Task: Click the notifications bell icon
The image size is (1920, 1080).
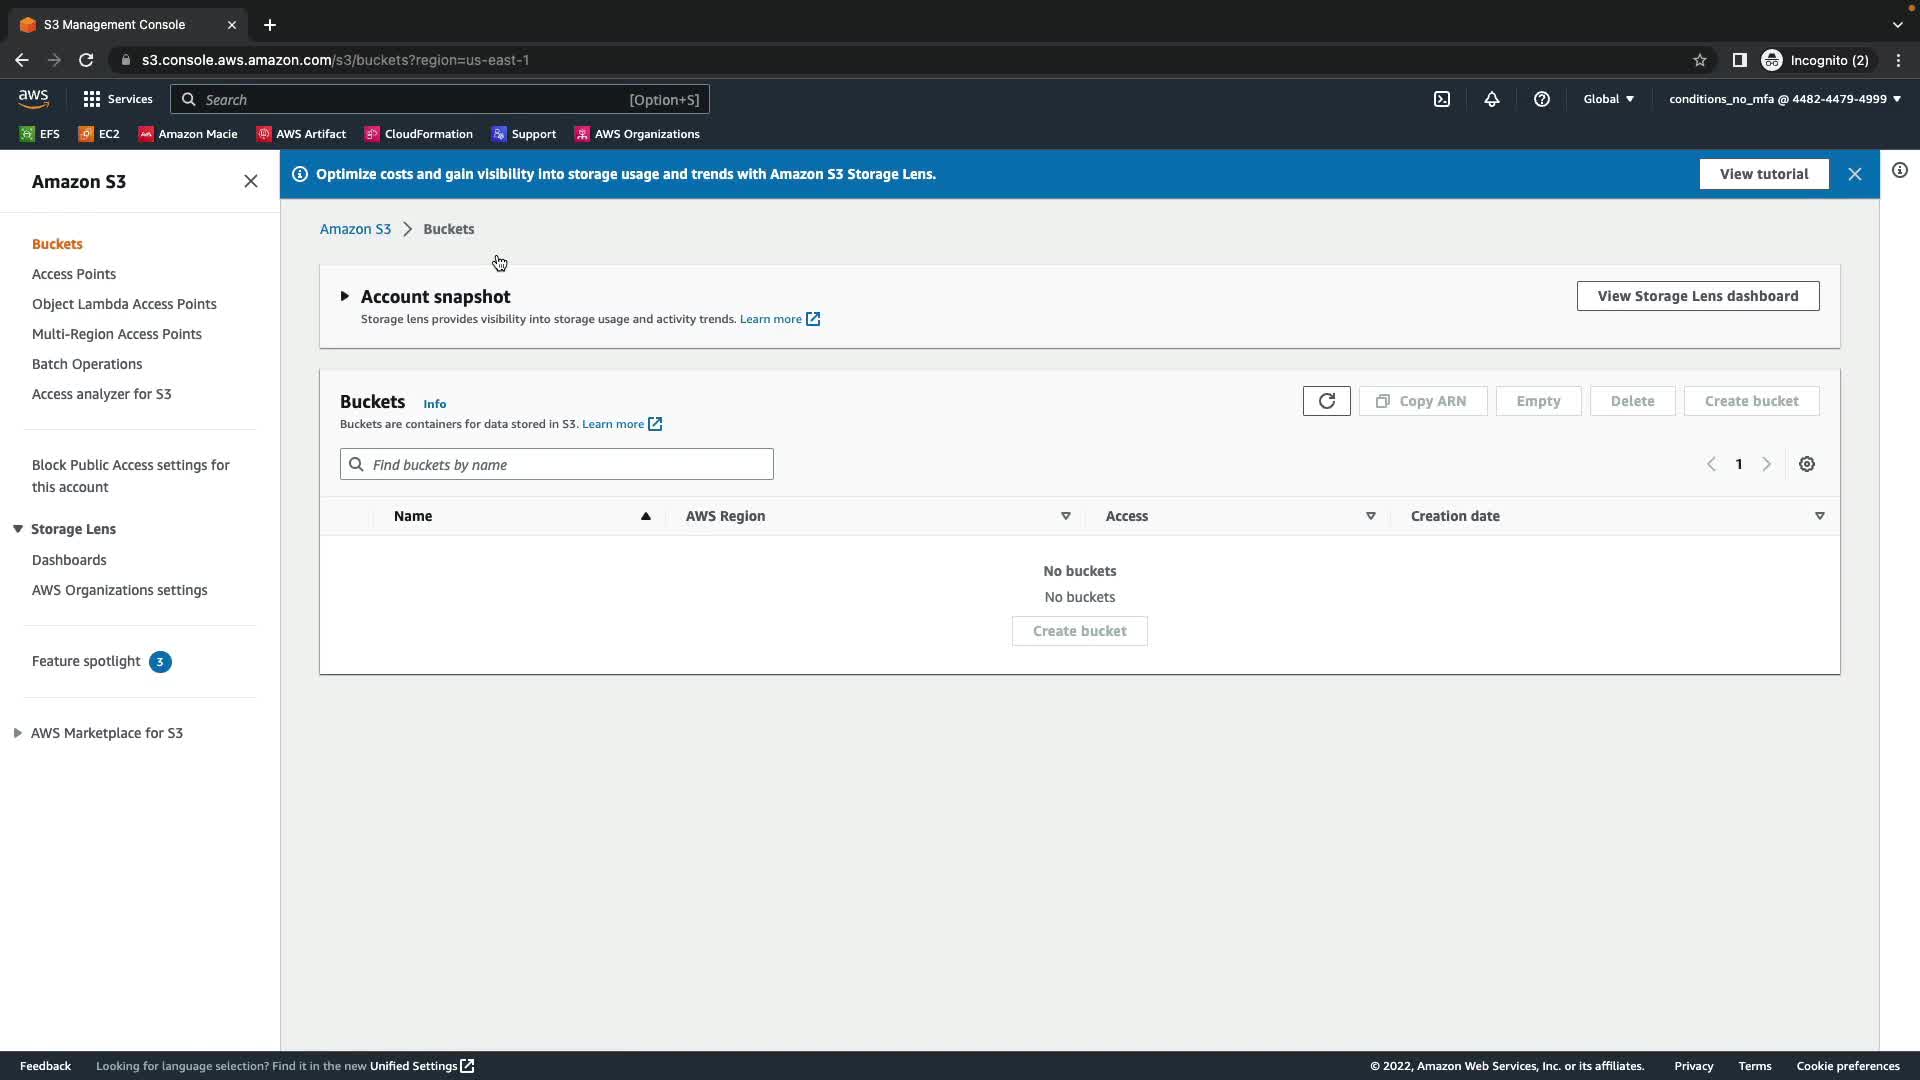Action: pos(1491,99)
